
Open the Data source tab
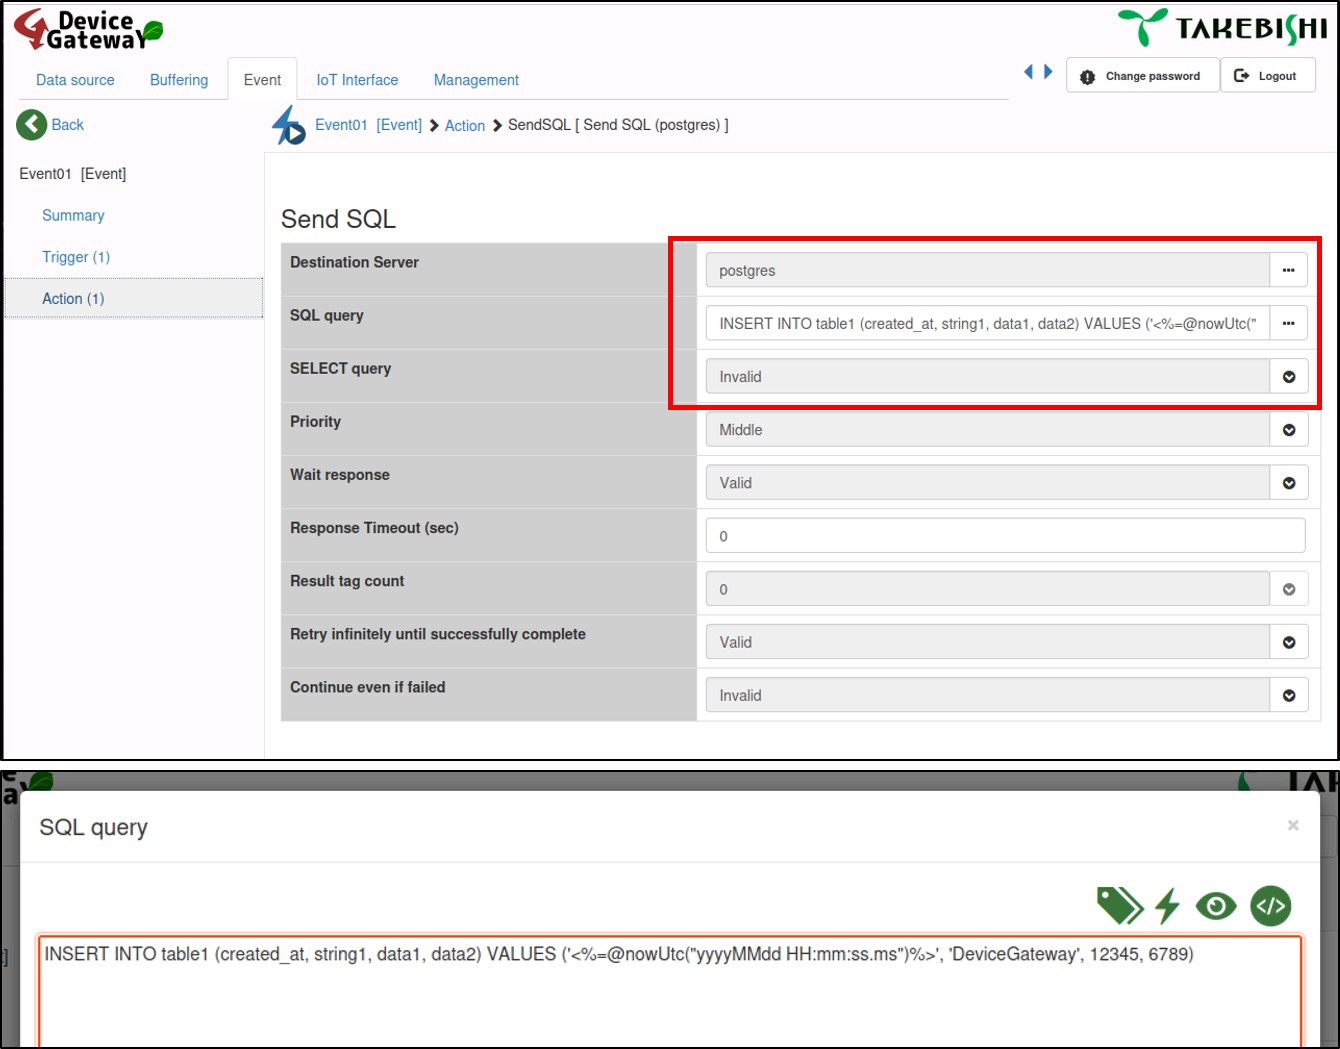[x=75, y=80]
